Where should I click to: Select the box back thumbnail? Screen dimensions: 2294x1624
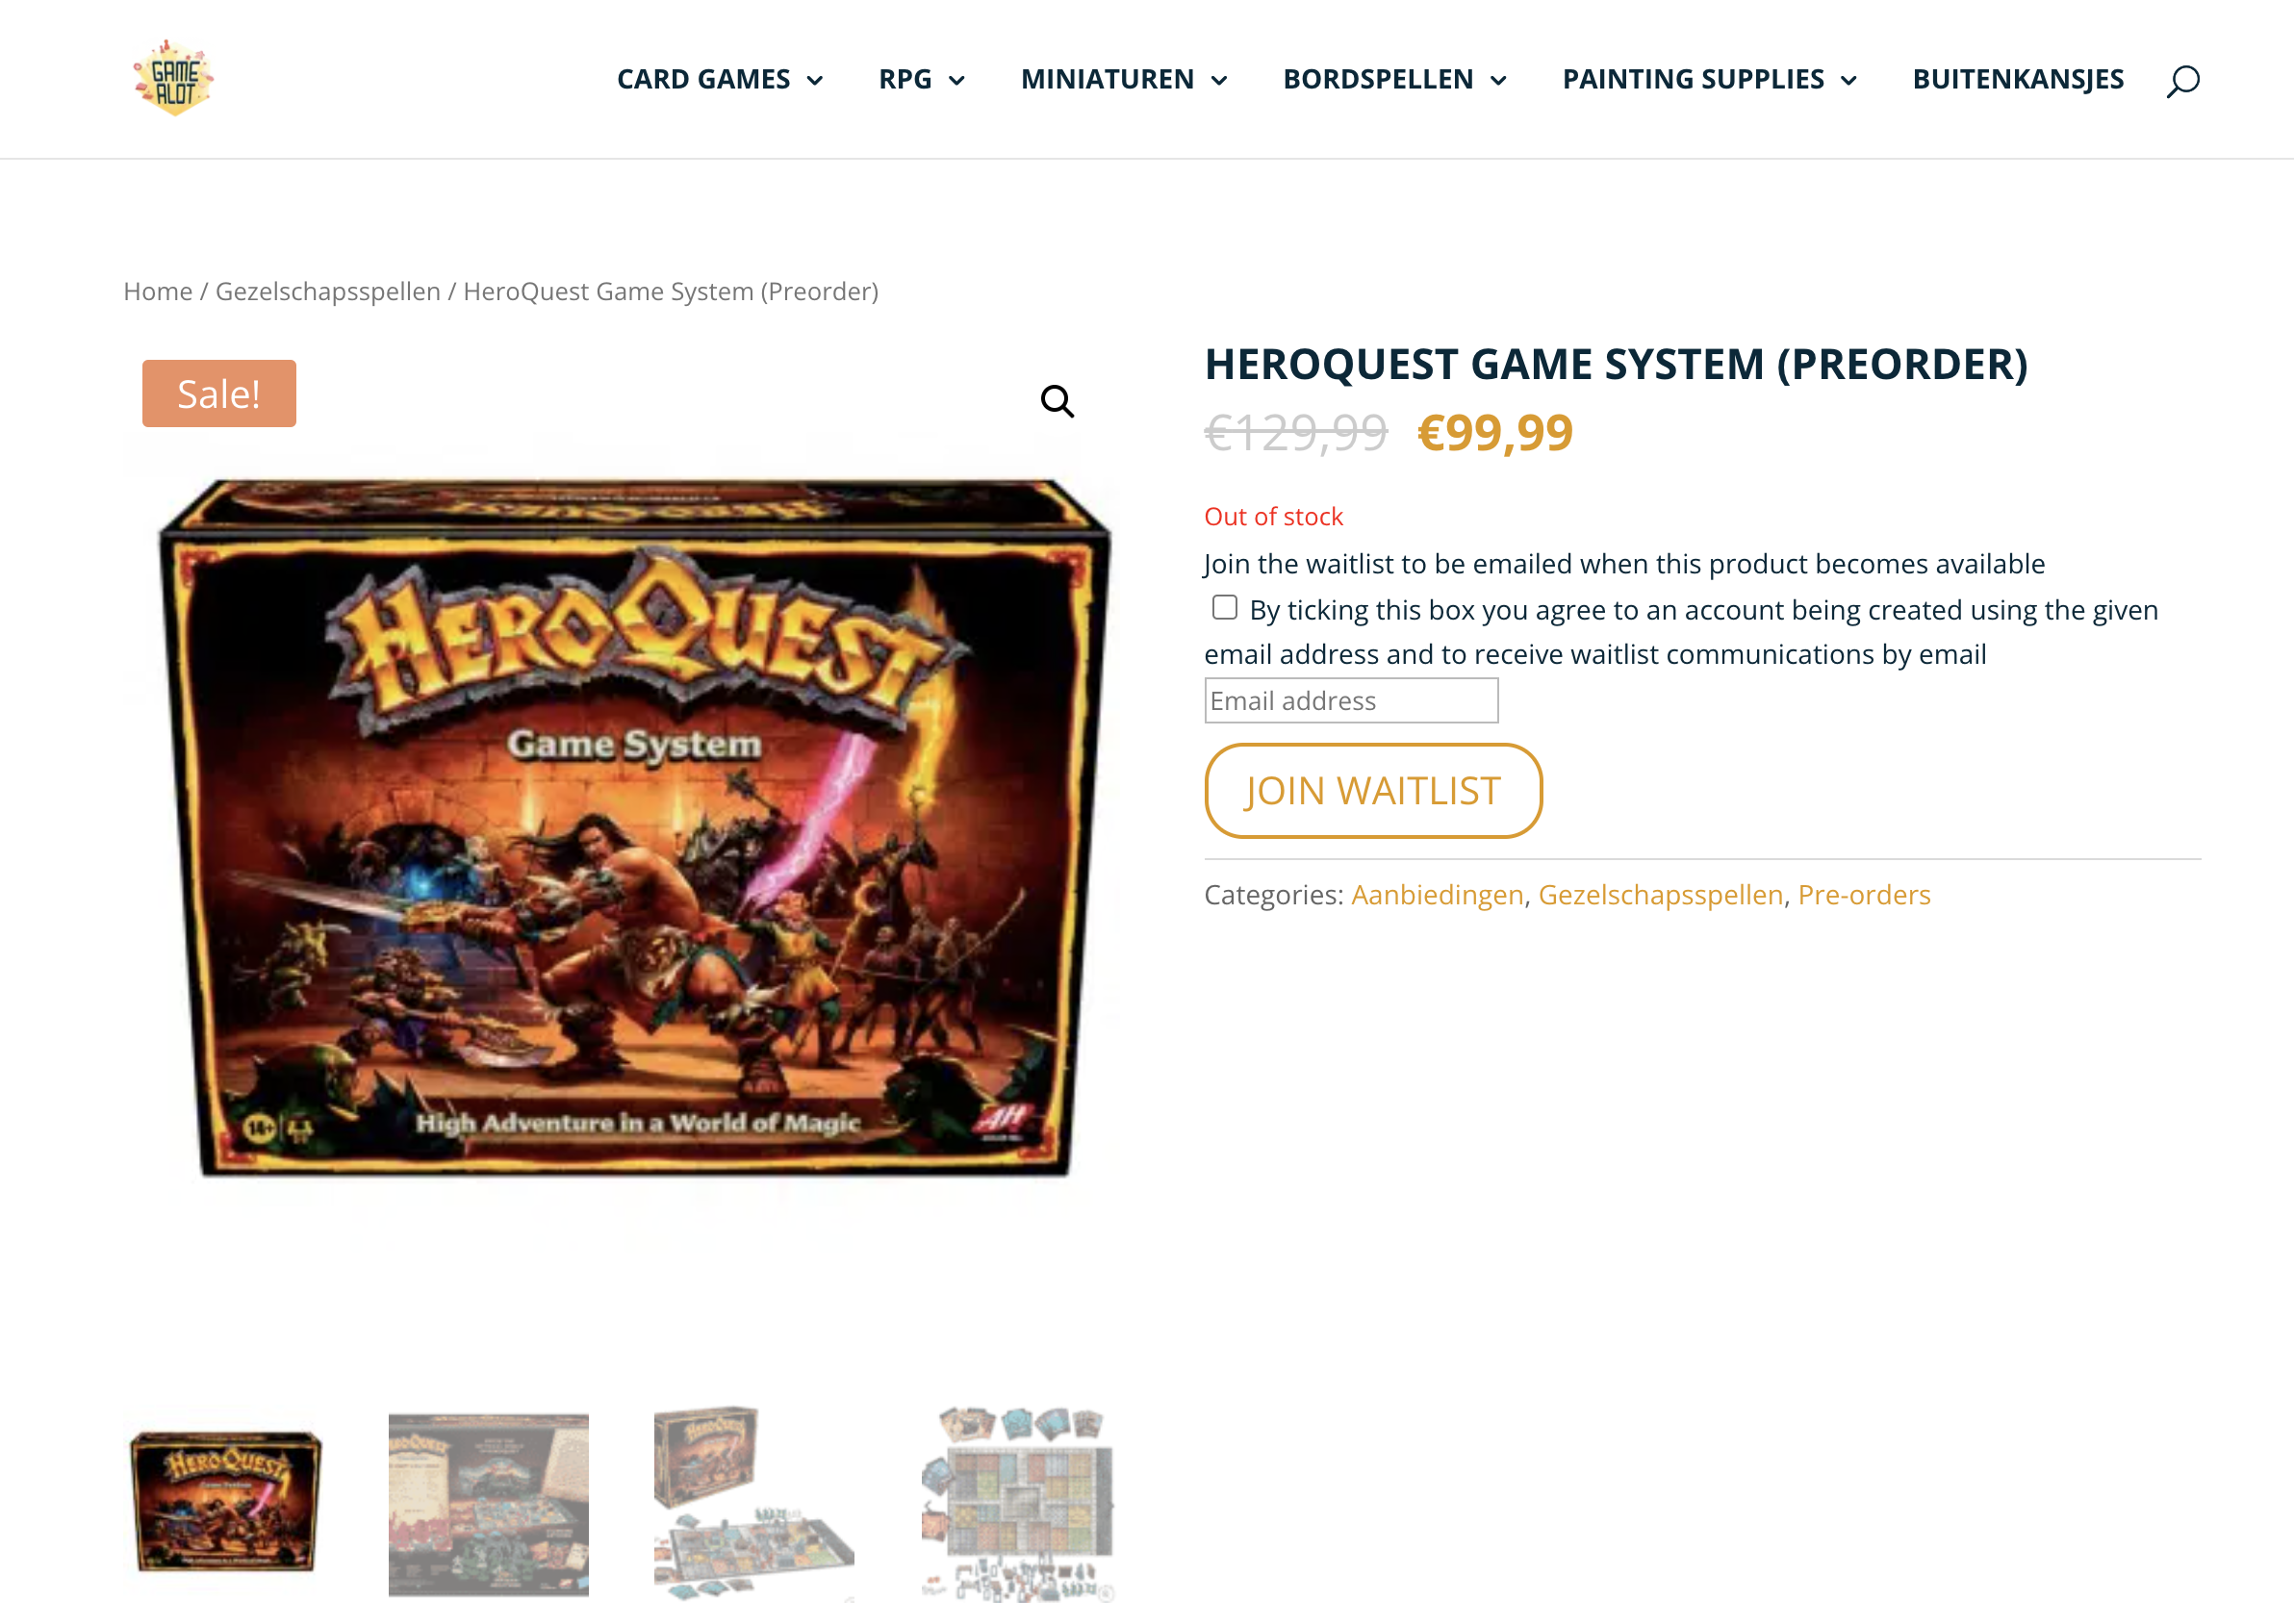pyautogui.click(x=488, y=1503)
